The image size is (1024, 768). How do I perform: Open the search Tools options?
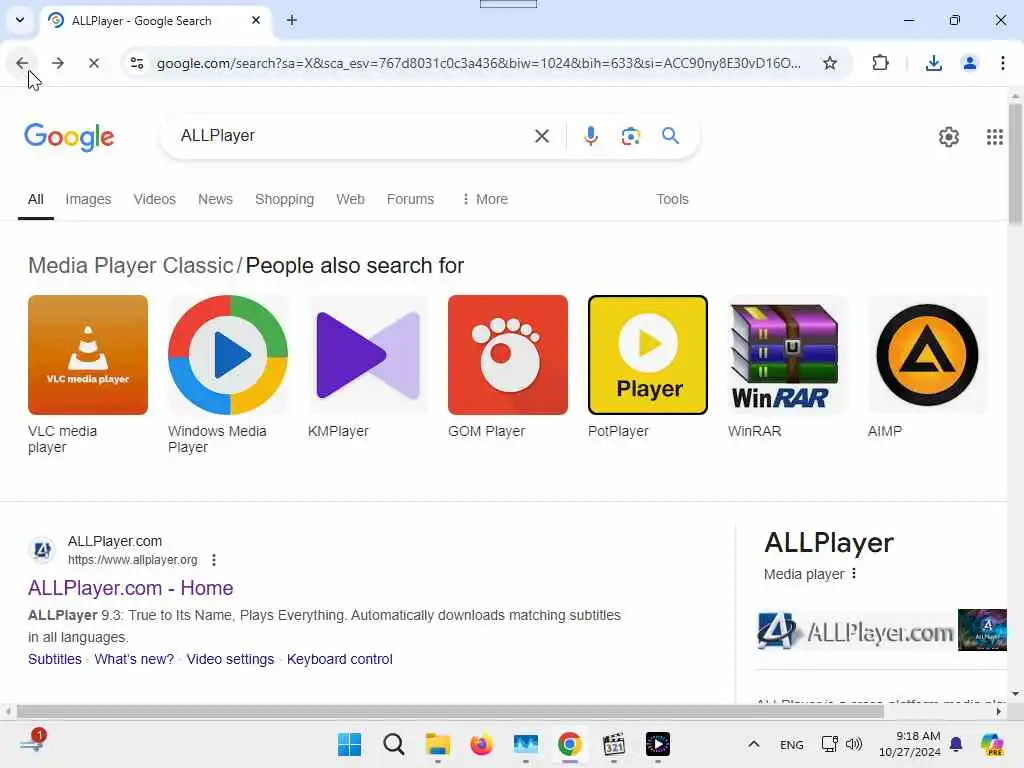click(673, 199)
